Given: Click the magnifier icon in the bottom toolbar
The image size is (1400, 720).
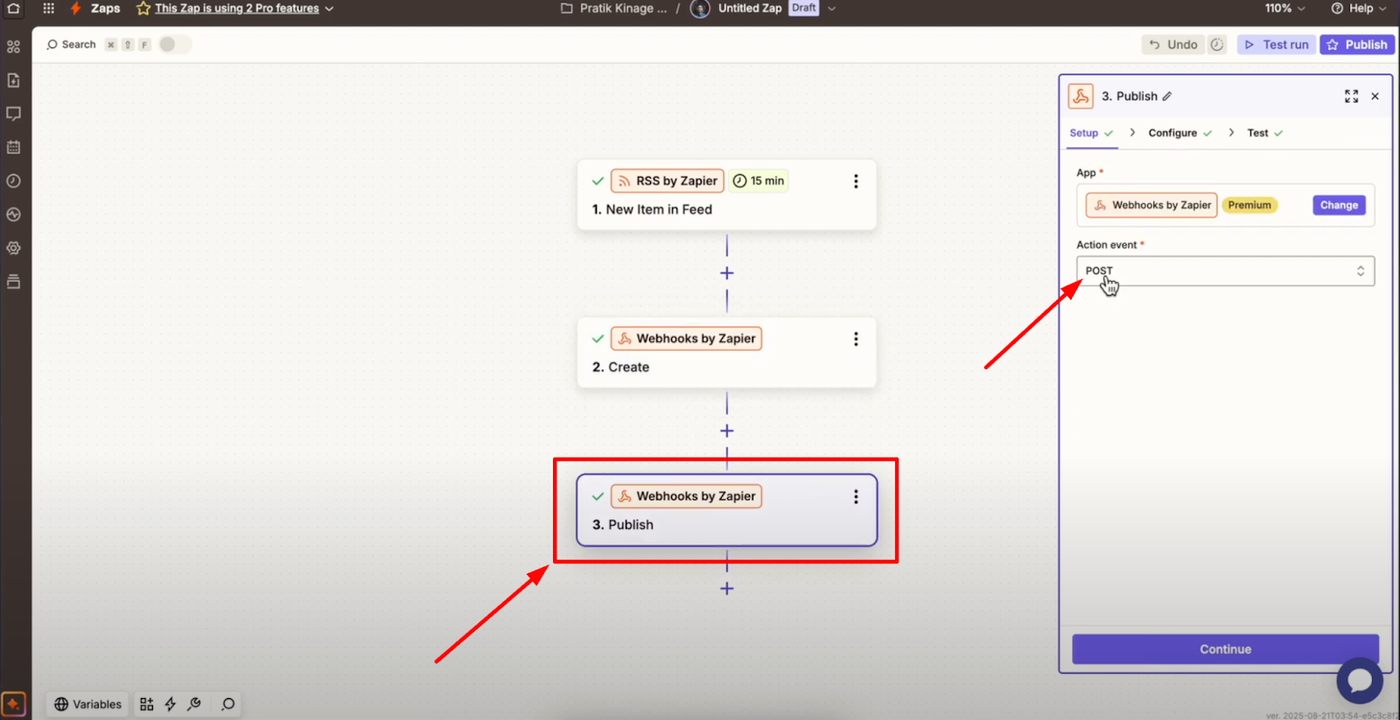Looking at the screenshot, I should tap(228, 704).
